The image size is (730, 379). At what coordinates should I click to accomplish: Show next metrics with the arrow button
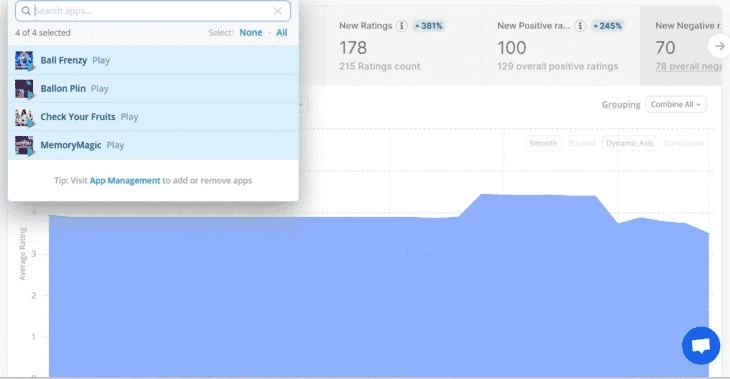coord(719,46)
